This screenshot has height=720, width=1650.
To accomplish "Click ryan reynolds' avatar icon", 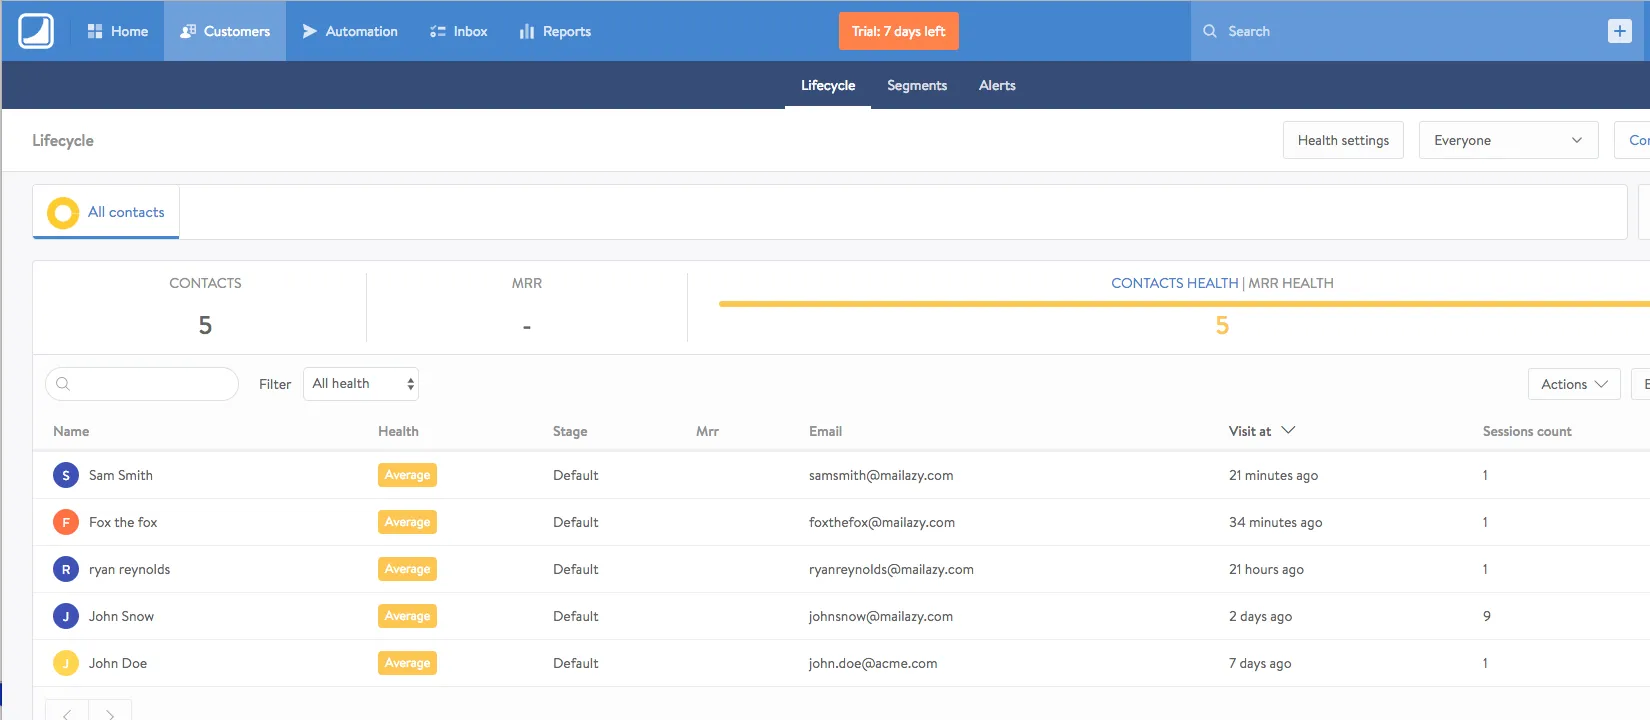I will [x=66, y=569].
